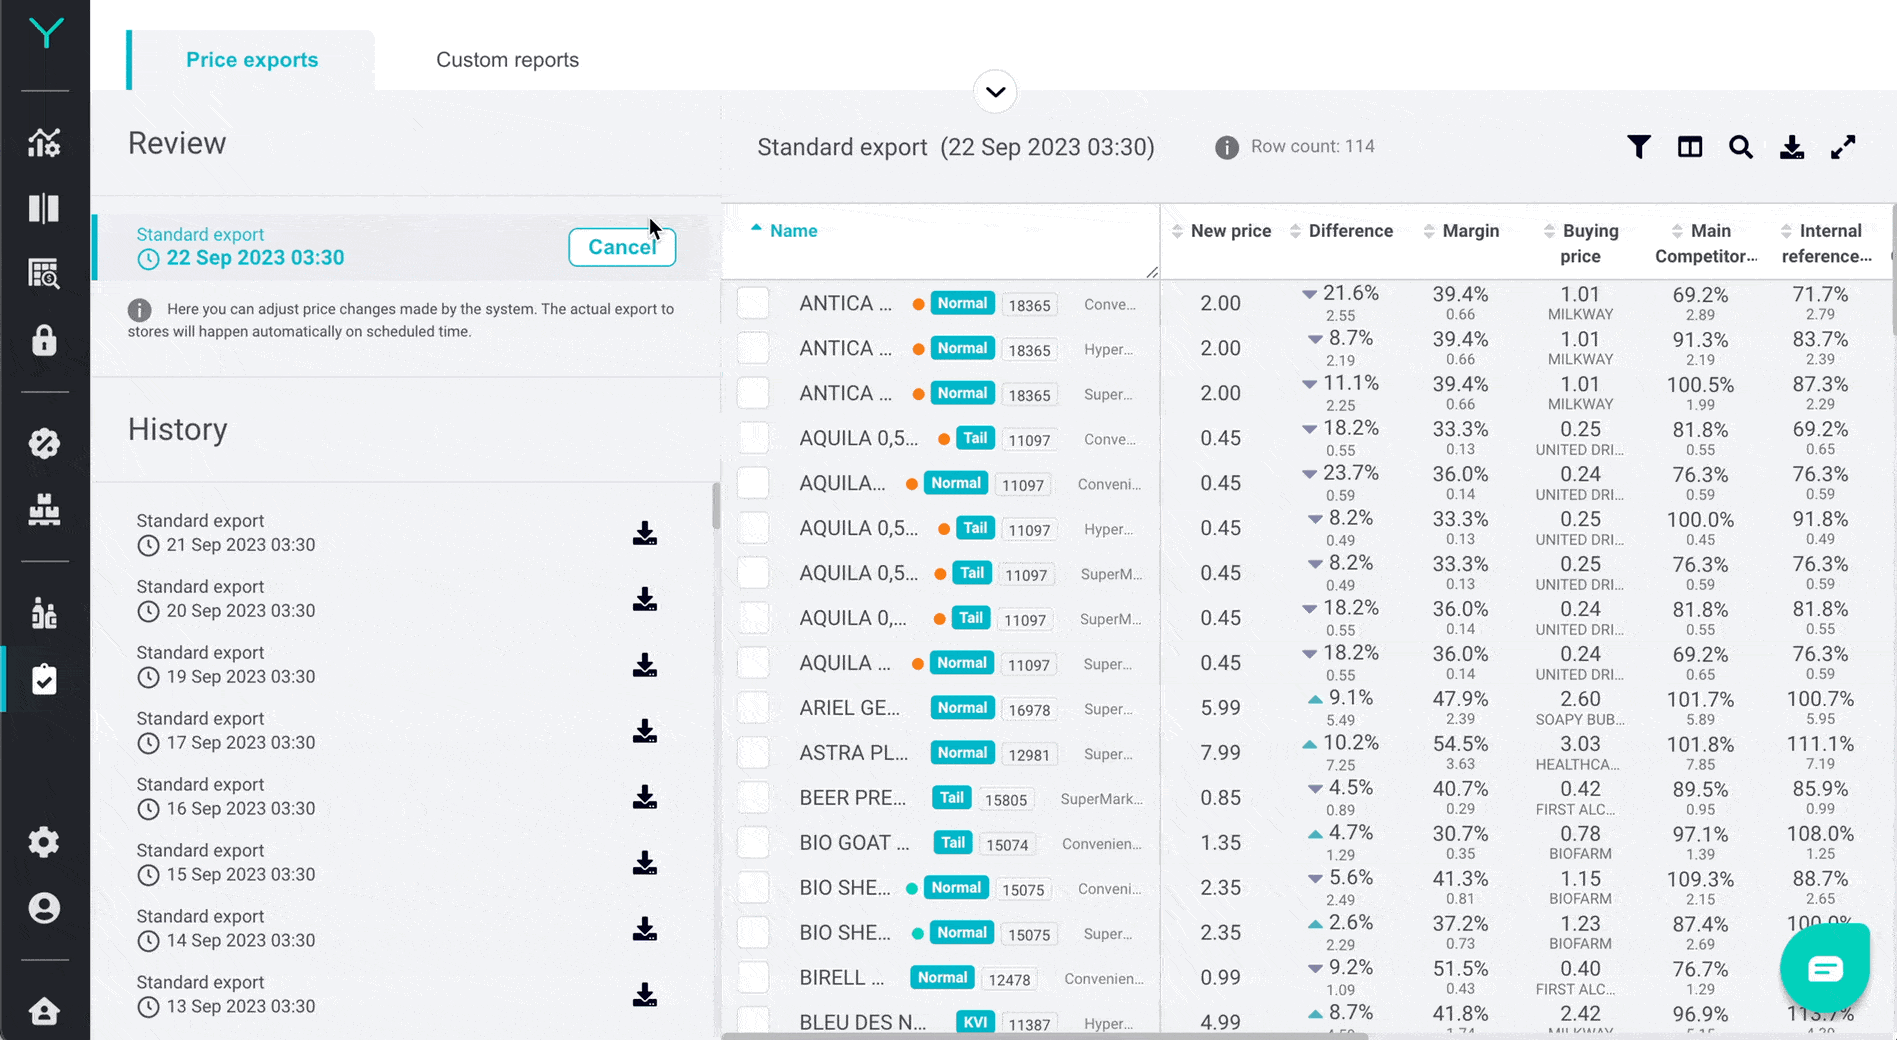The image size is (1897, 1040).
Task: Check the BIRELL row checkbox
Action: point(753,978)
